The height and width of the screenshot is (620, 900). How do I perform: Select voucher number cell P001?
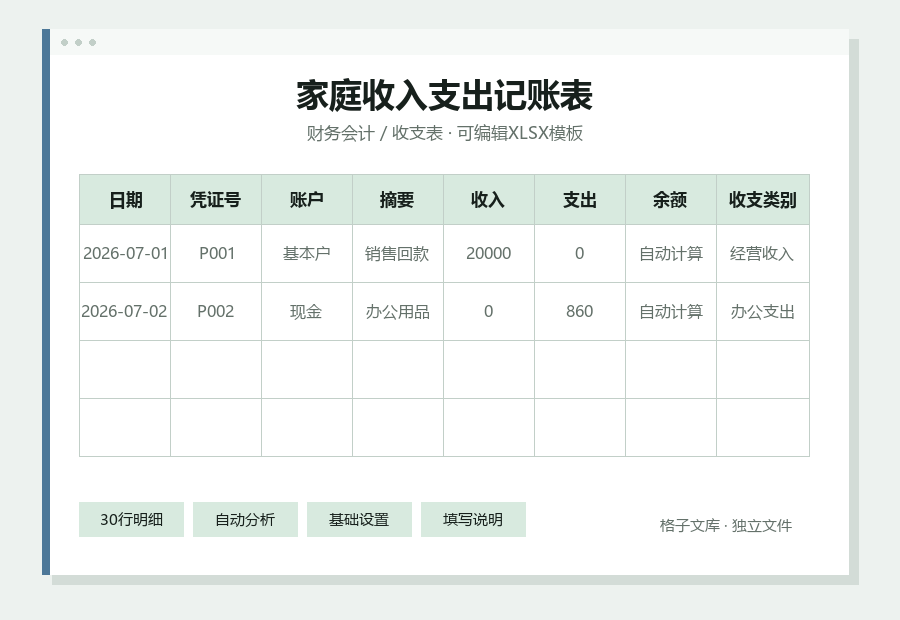pos(216,253)
